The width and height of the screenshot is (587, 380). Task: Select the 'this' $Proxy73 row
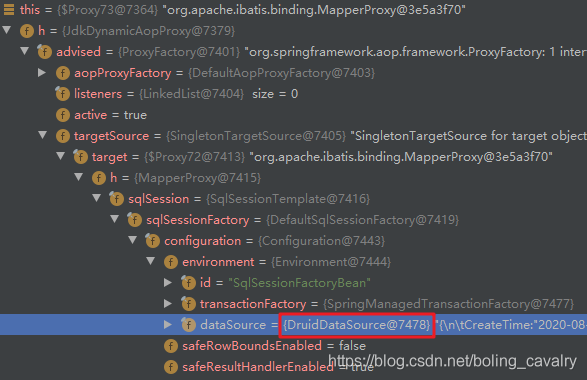tap(294, 9)
